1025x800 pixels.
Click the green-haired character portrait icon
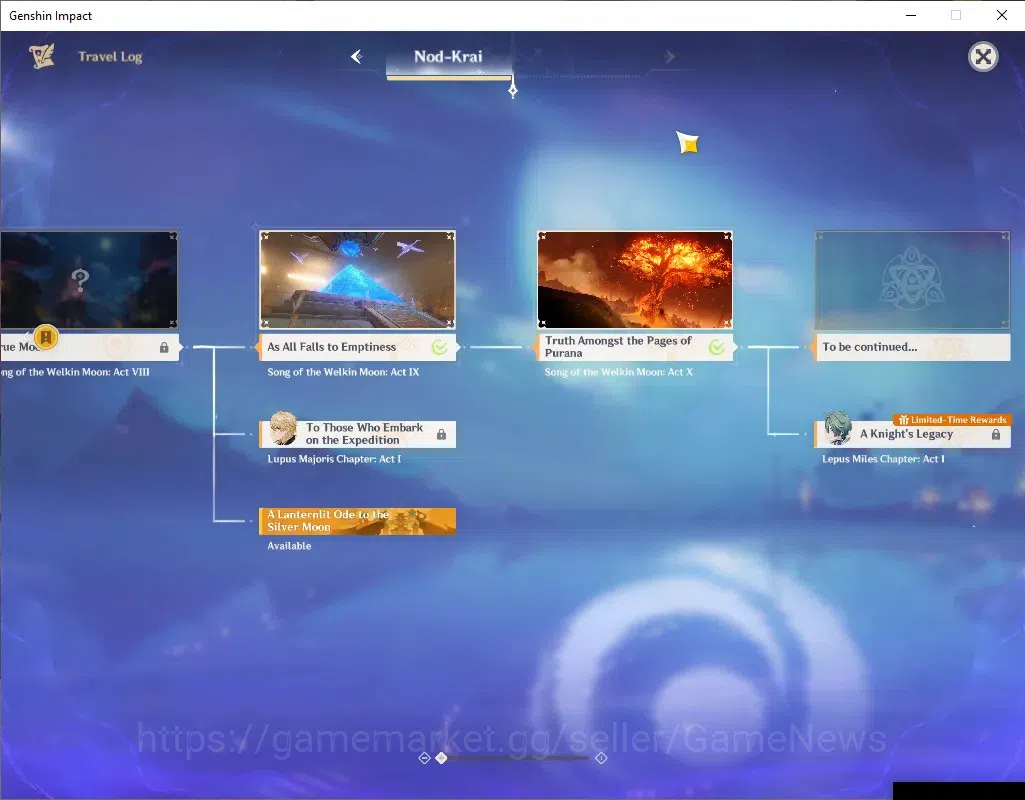coord(837,428)
